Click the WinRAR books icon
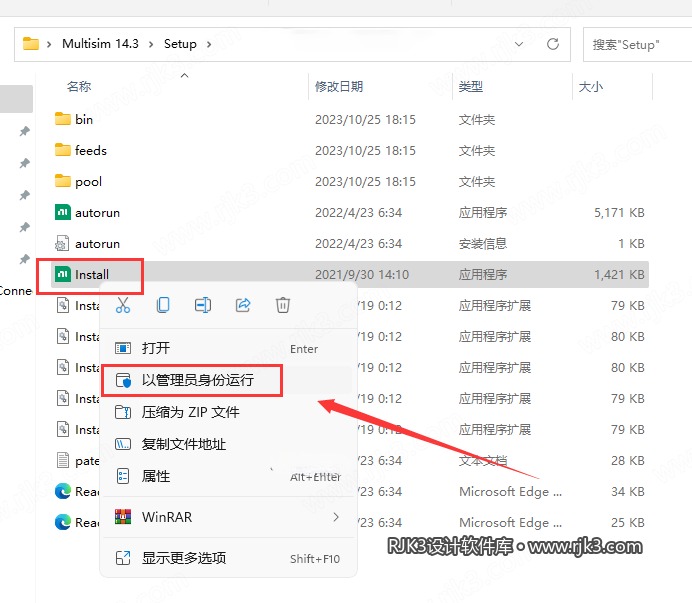The image size is (692, 603). click(123, 516)
